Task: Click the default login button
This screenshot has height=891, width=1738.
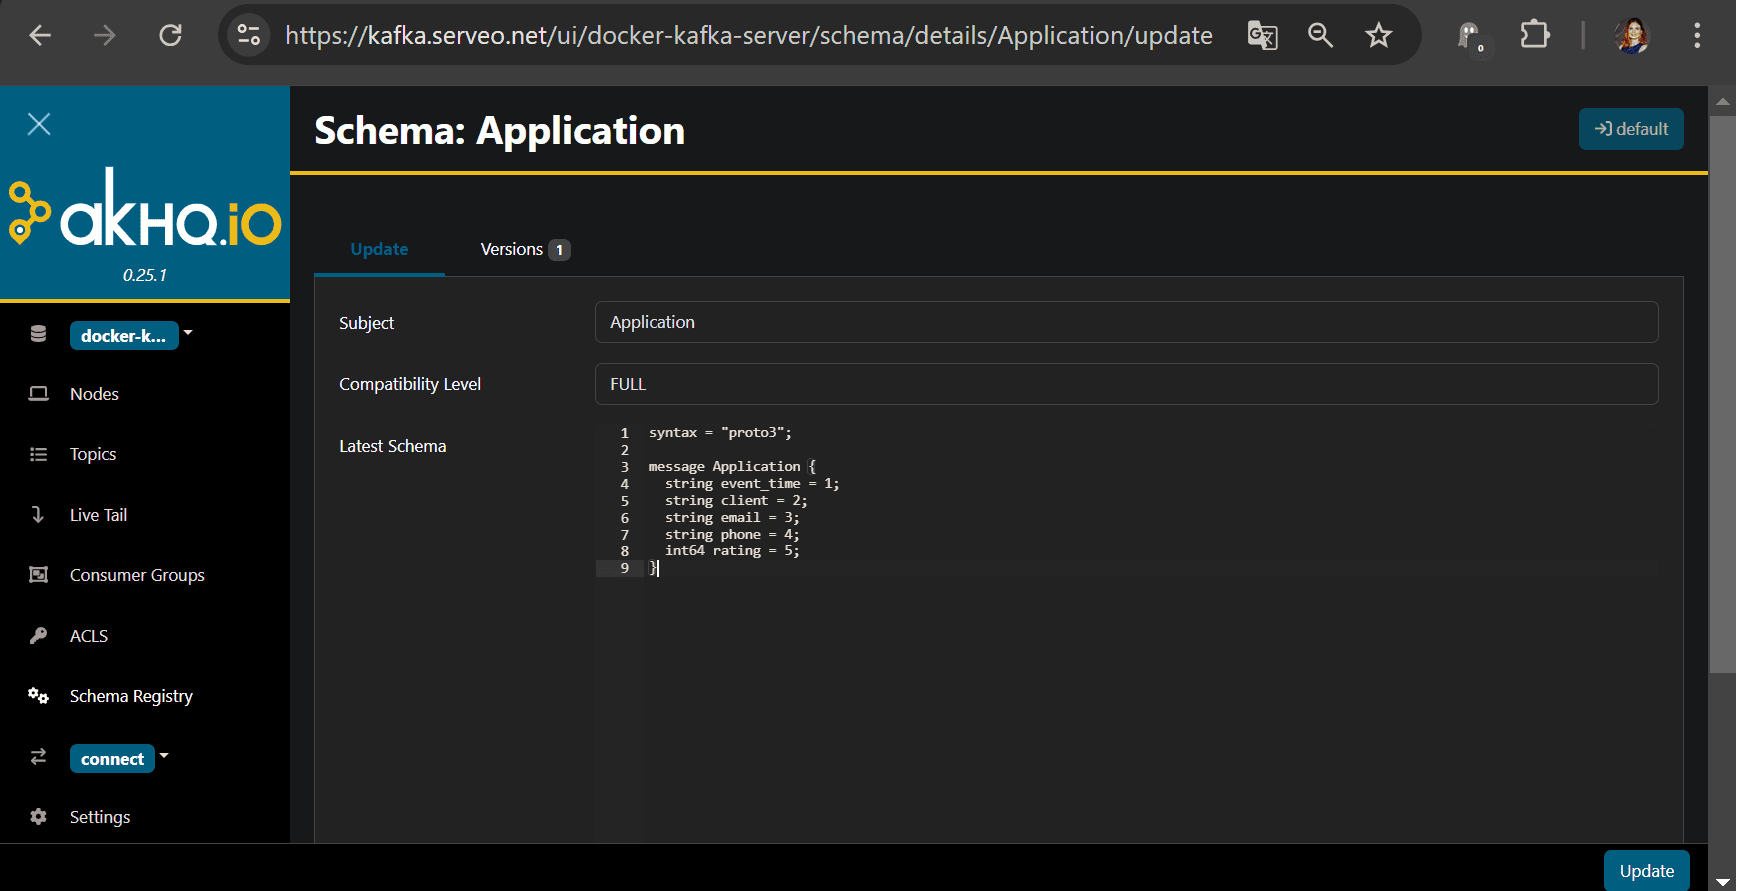Action: (1630, 129)
